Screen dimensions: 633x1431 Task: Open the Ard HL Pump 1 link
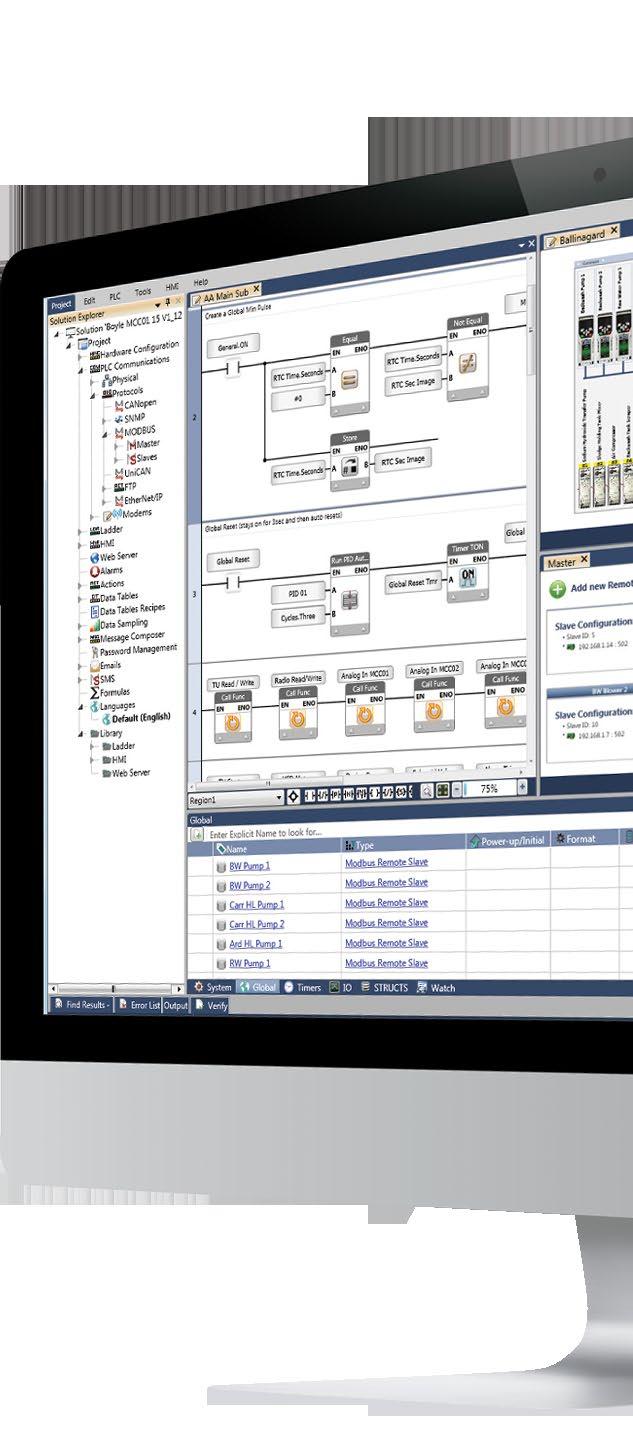pos(256,944)
